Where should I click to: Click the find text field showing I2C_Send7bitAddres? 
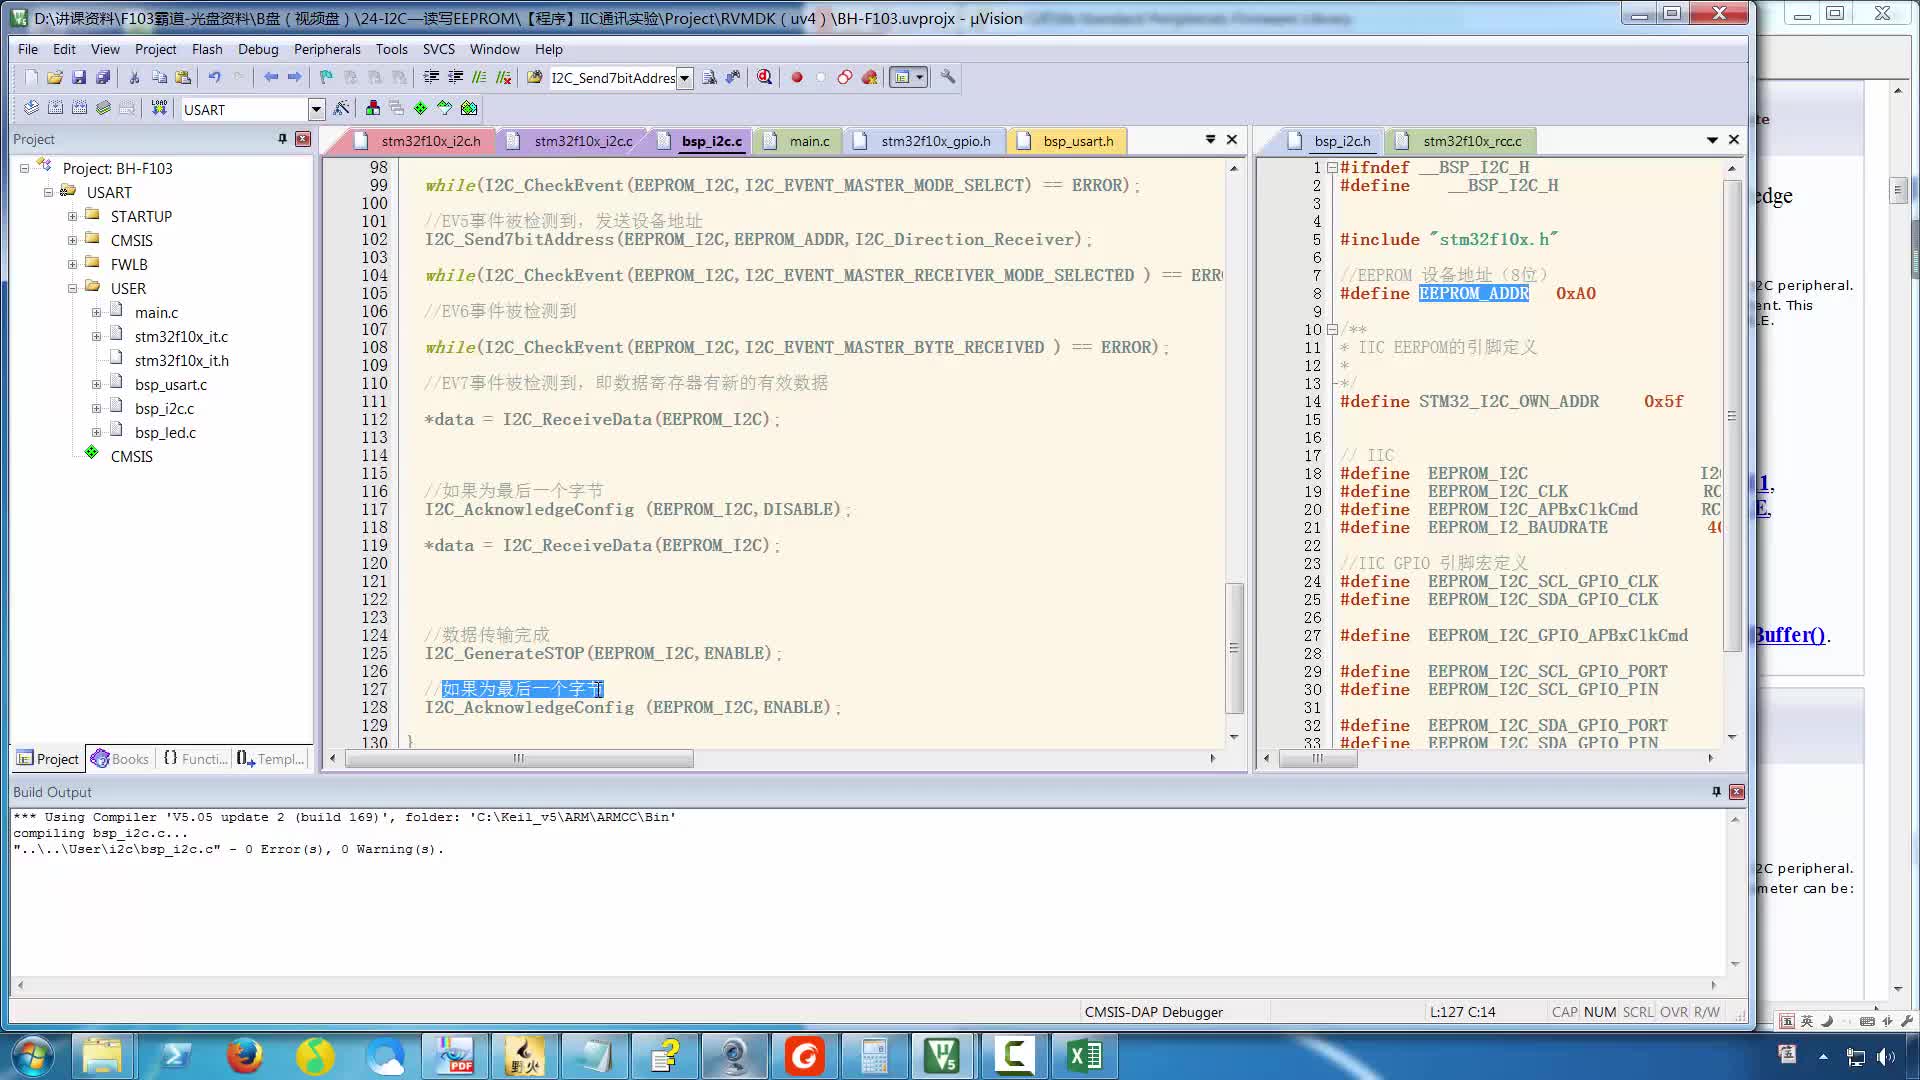(x=612, y=78)
